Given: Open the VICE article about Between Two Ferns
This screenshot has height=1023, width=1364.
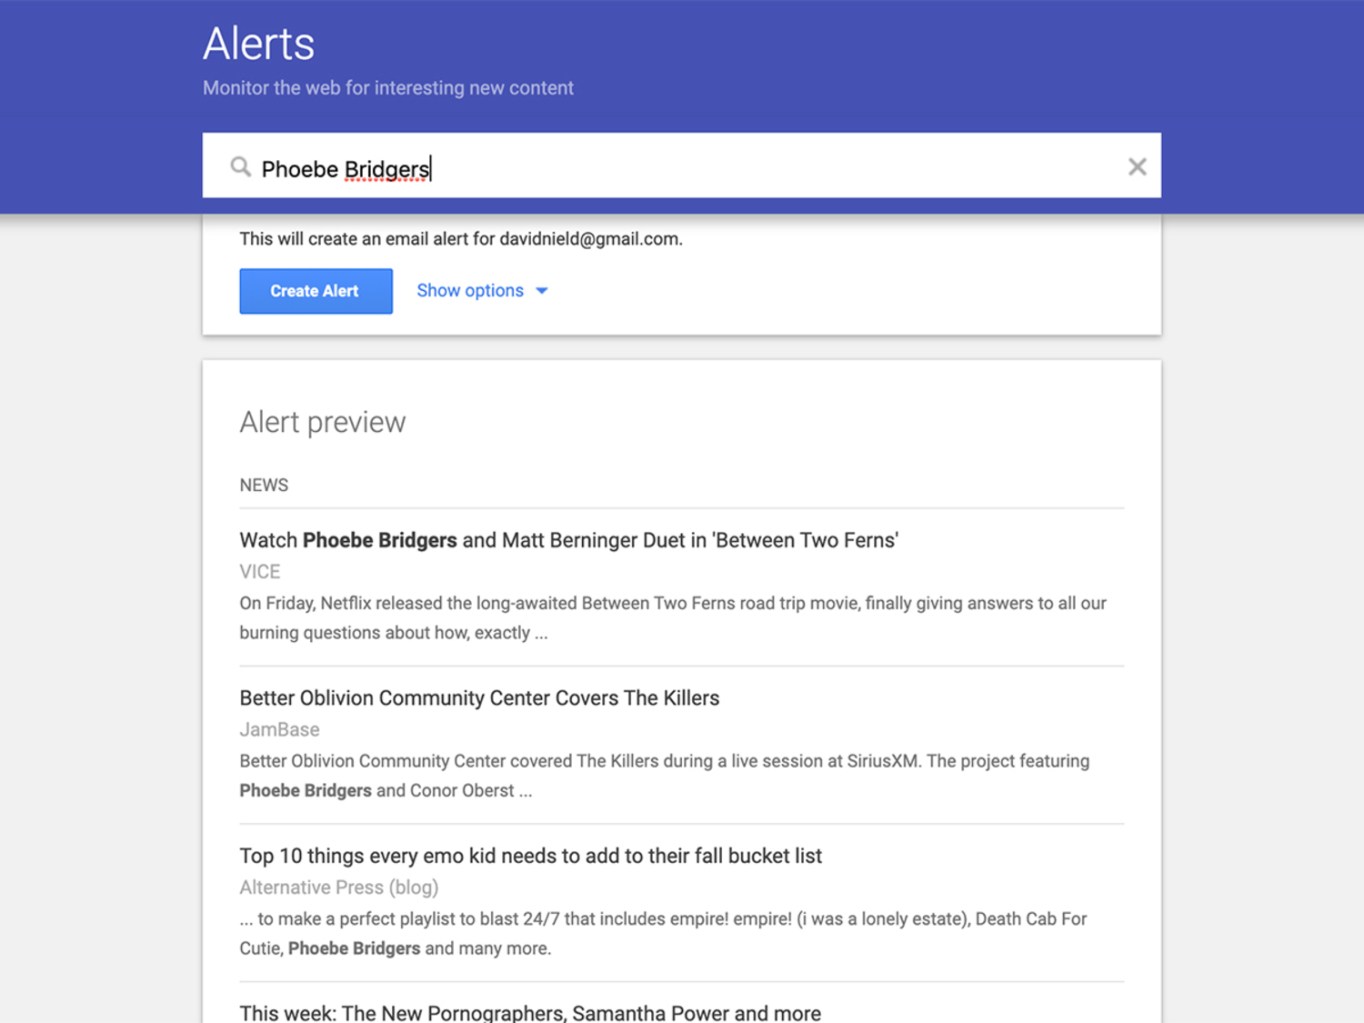Looking at the screenshot, I should pyautogui.click(x=568, y=540).
